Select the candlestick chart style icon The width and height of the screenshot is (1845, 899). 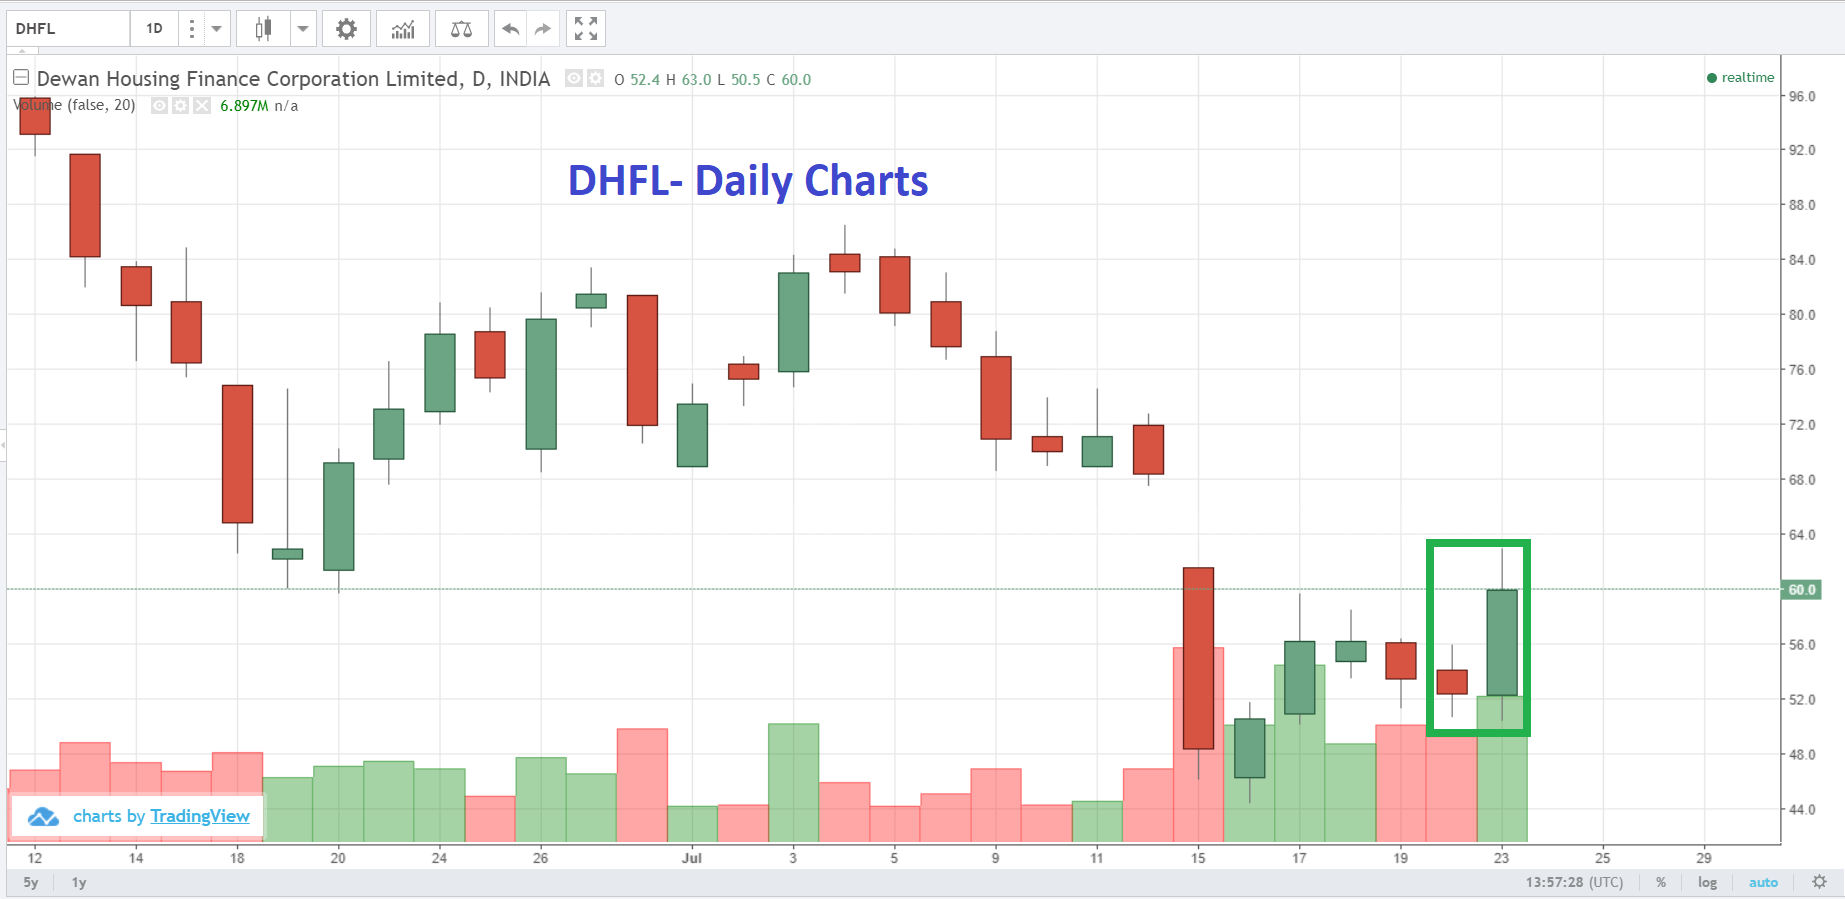coord(263,29)
